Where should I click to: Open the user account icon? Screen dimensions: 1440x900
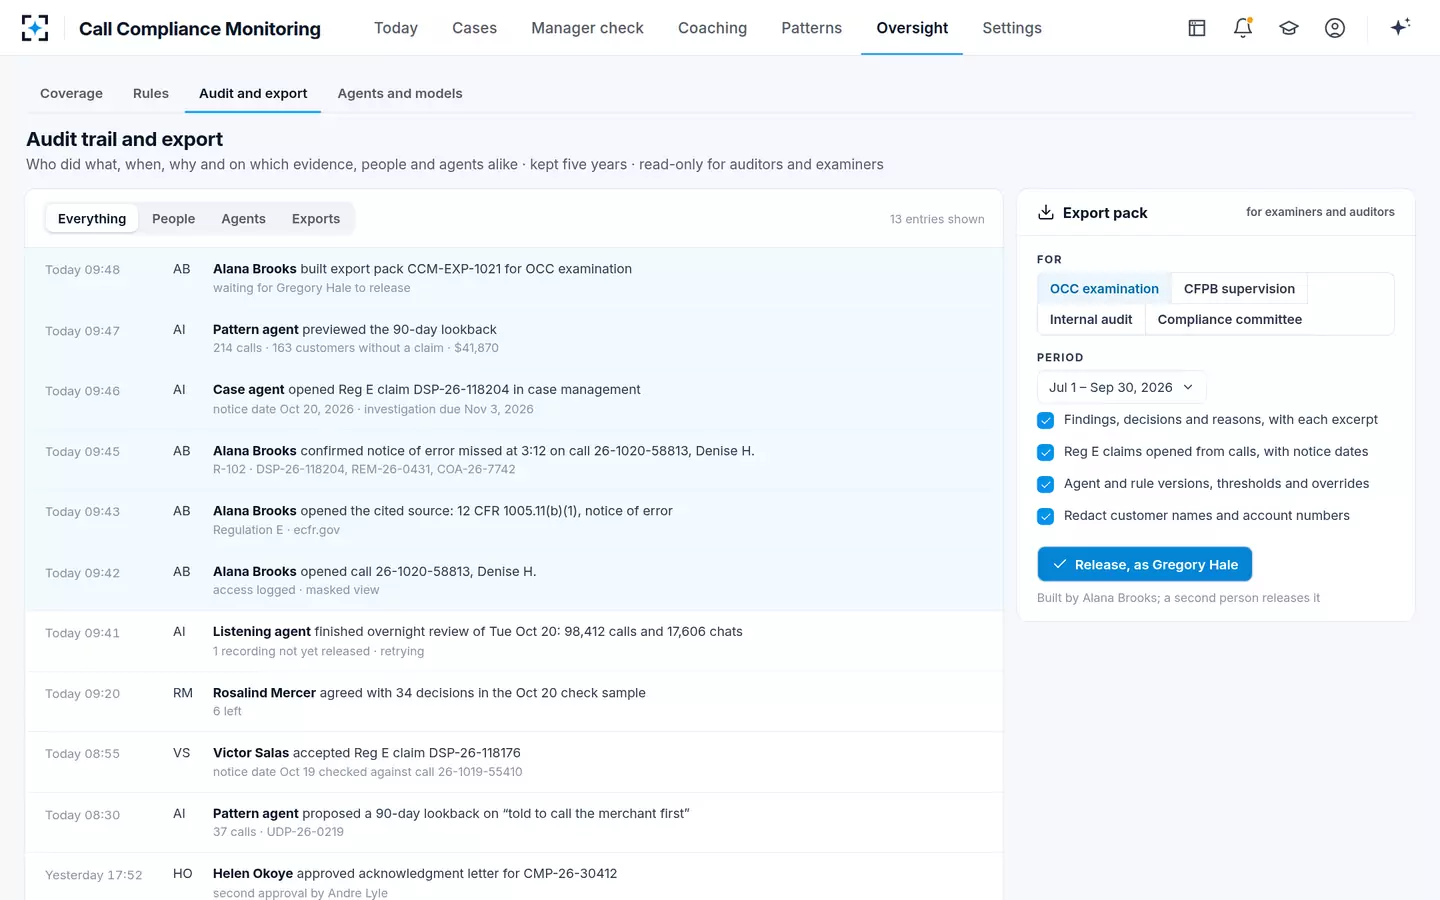click(x=1335, y=28)
